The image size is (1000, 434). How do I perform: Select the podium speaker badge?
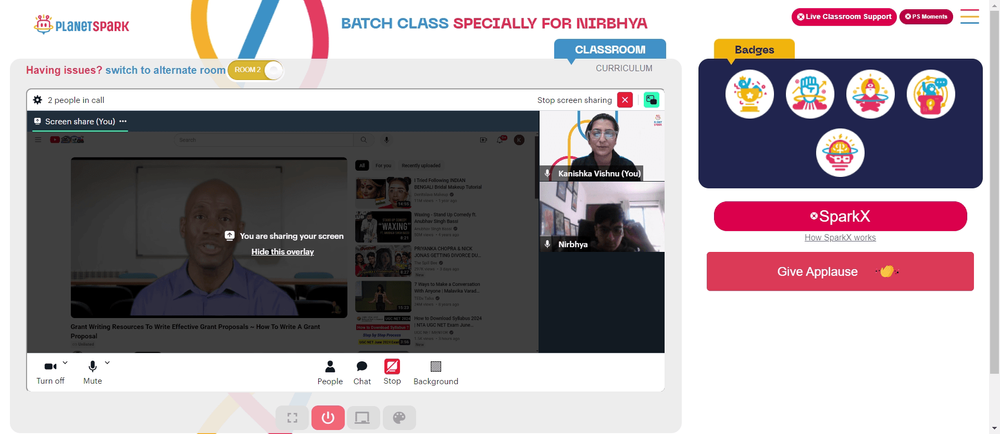click(930, 94)
